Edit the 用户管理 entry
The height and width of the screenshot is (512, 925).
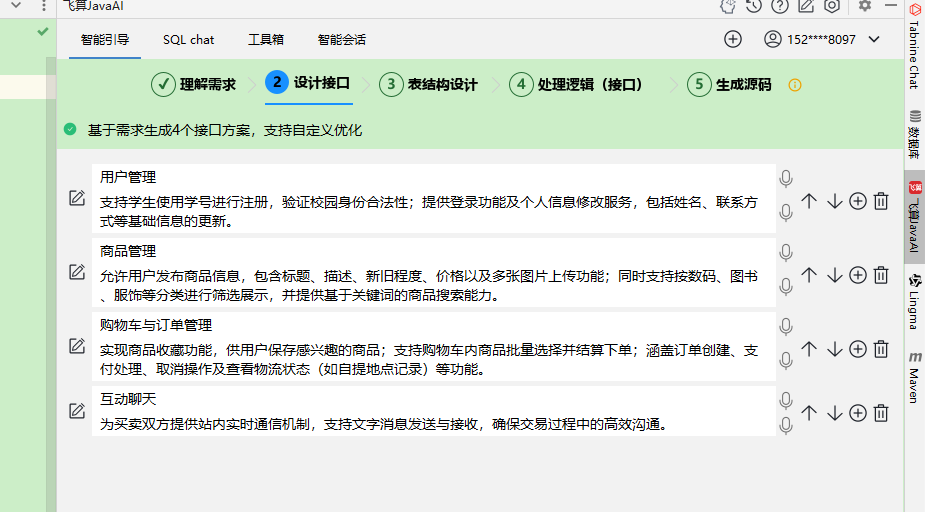click(x=77, y=198)
